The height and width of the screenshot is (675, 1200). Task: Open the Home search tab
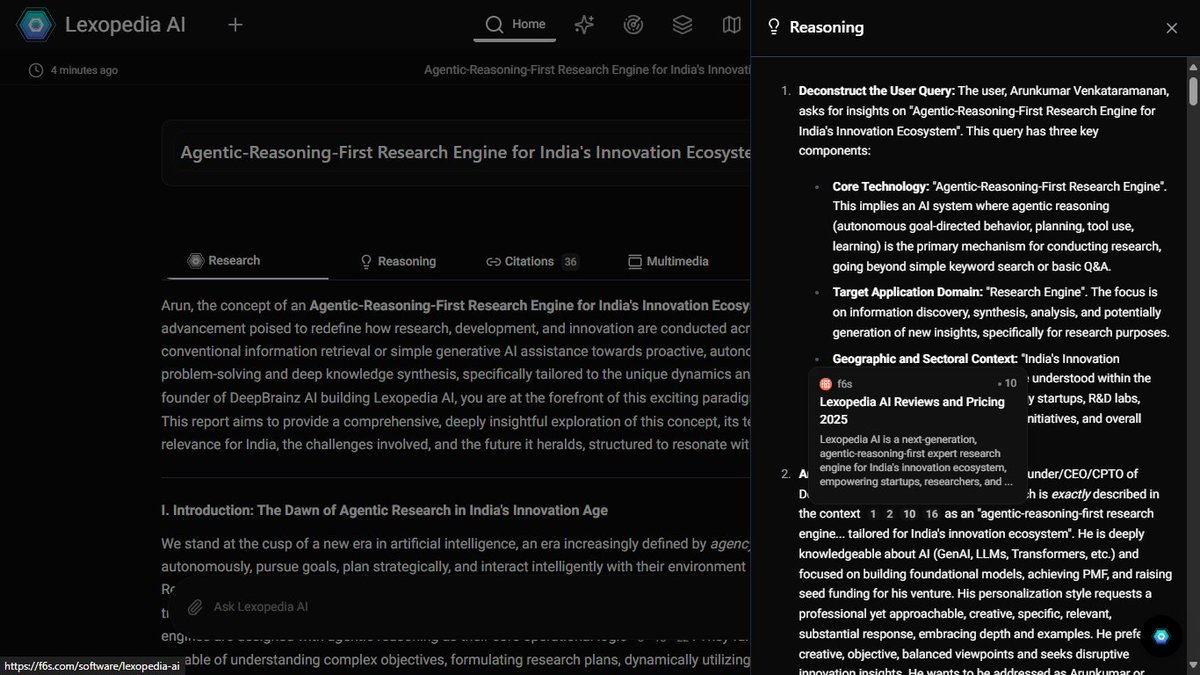515,25
